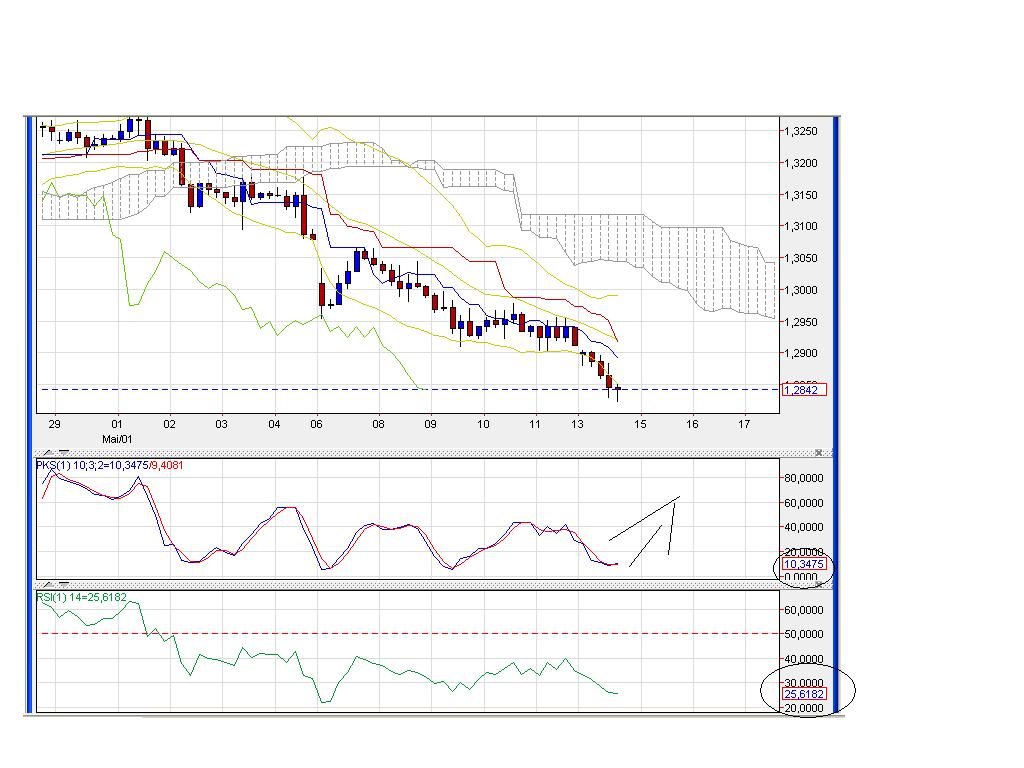Click the move-up arrow on PKS pane divider
1024x768 pixels.
point(48,453)
